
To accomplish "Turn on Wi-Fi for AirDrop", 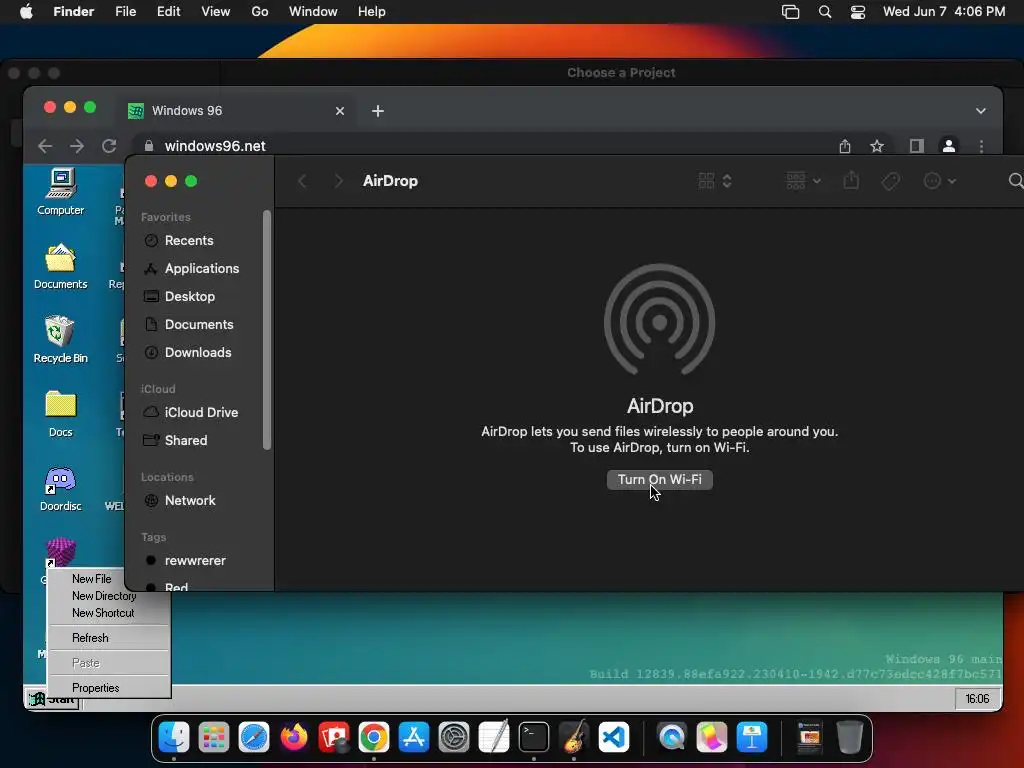I will point(660,479).
